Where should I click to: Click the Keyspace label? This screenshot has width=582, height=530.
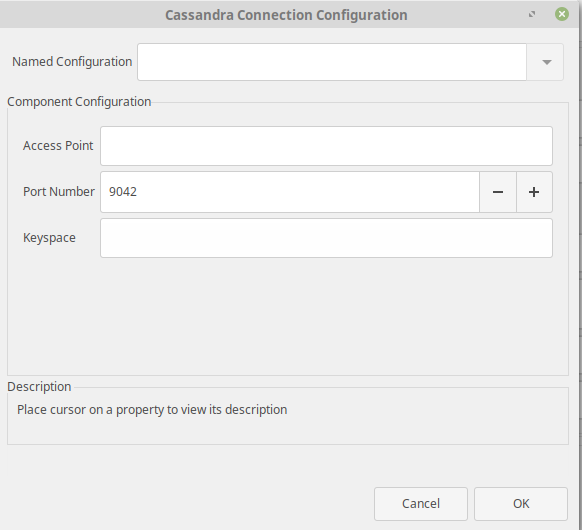[49, 238]
